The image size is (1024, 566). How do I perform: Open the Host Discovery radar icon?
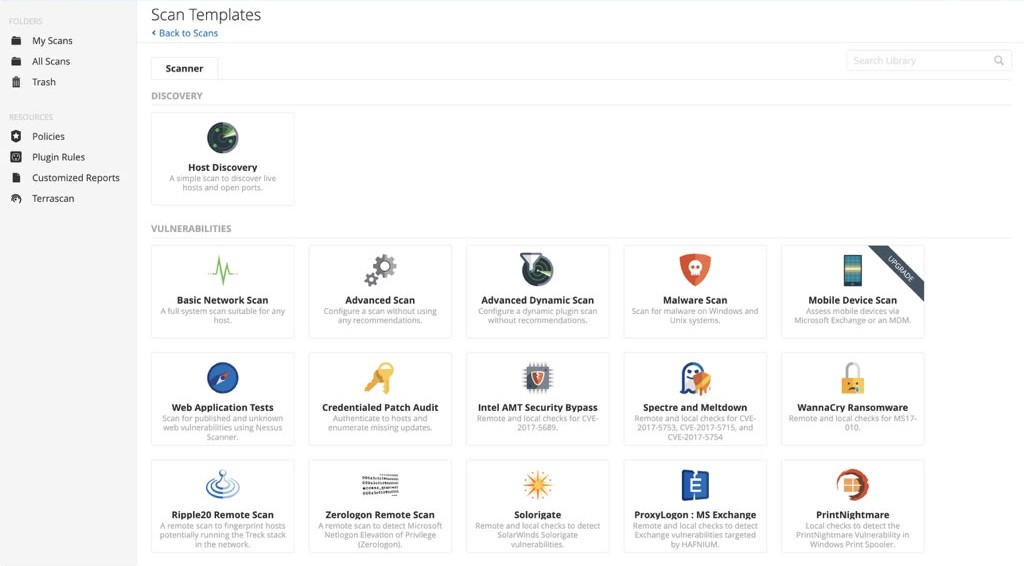click(223, 138)
